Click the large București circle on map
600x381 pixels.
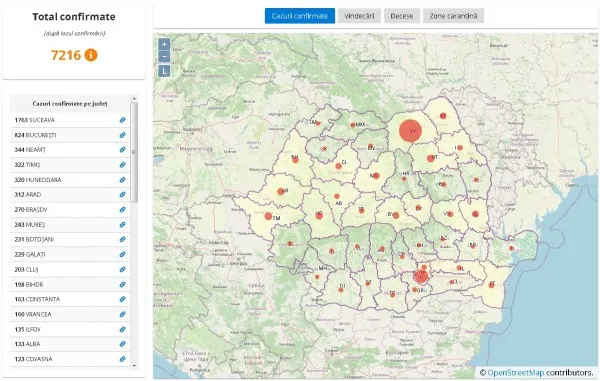[x=421, y=276]
